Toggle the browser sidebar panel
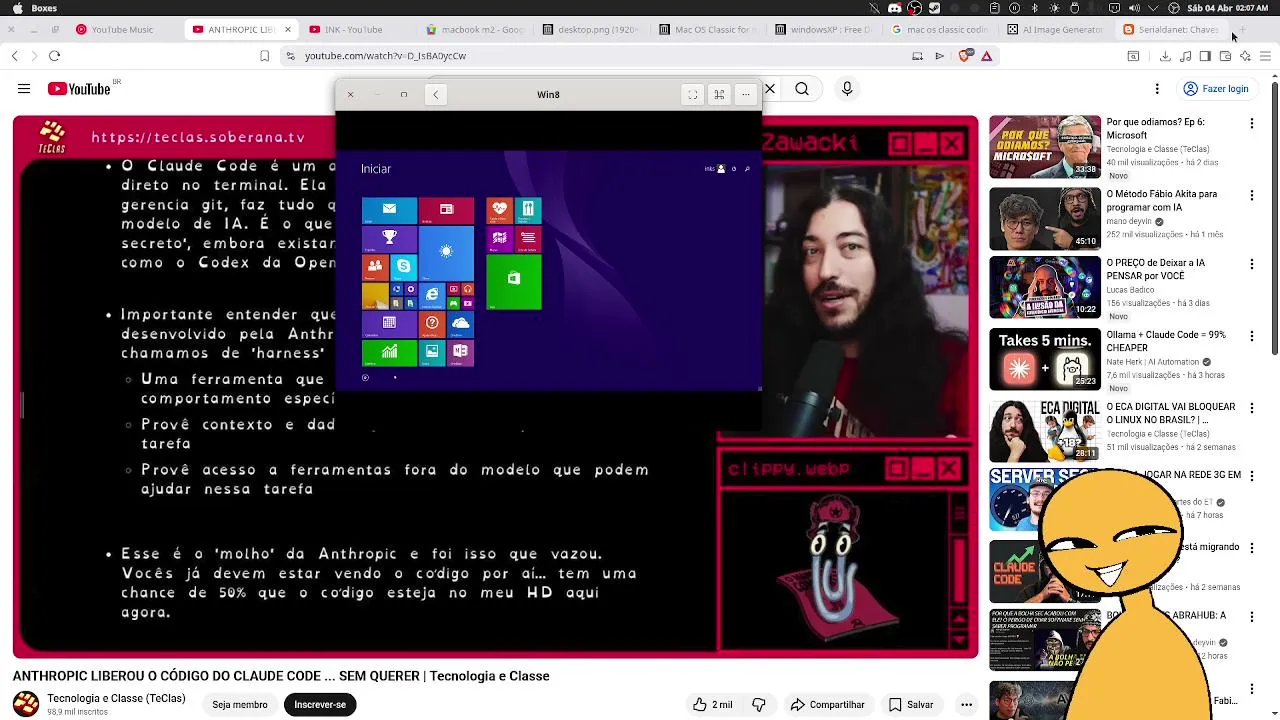This screenshot has width=1280, height=720. (x=1205, y=56)
